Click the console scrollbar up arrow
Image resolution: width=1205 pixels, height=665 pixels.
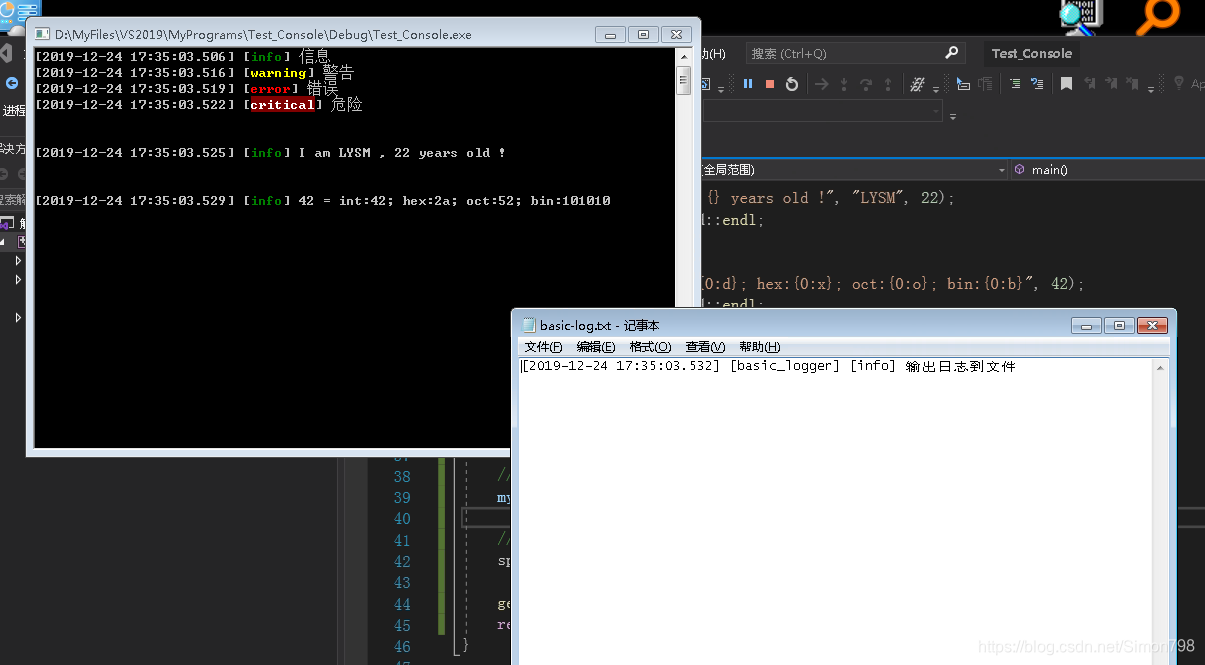(x=684, y=57)
